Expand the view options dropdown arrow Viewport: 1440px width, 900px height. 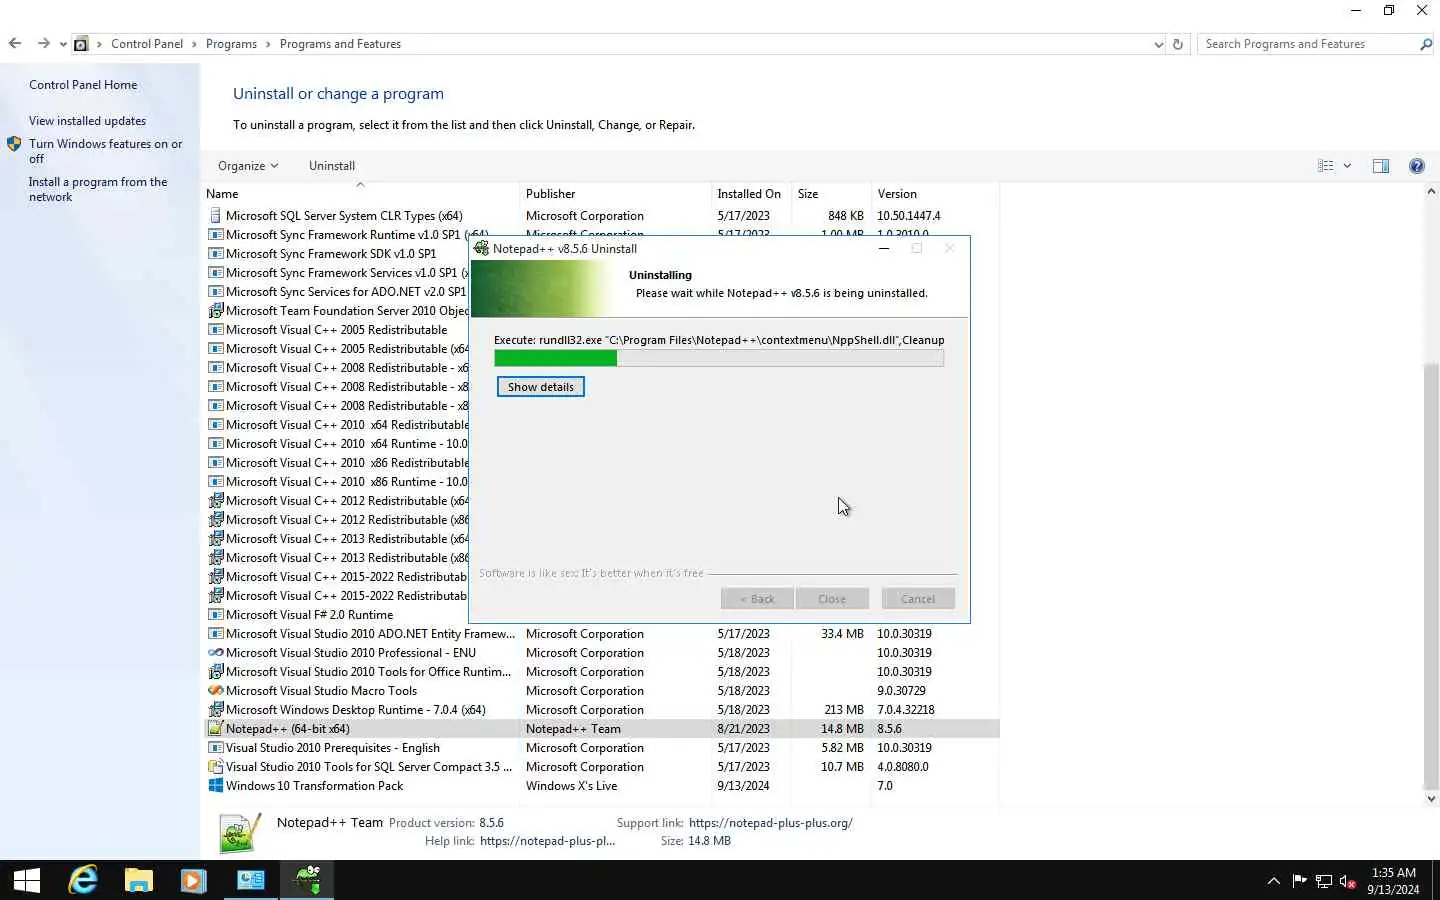tap(1347, 166)
